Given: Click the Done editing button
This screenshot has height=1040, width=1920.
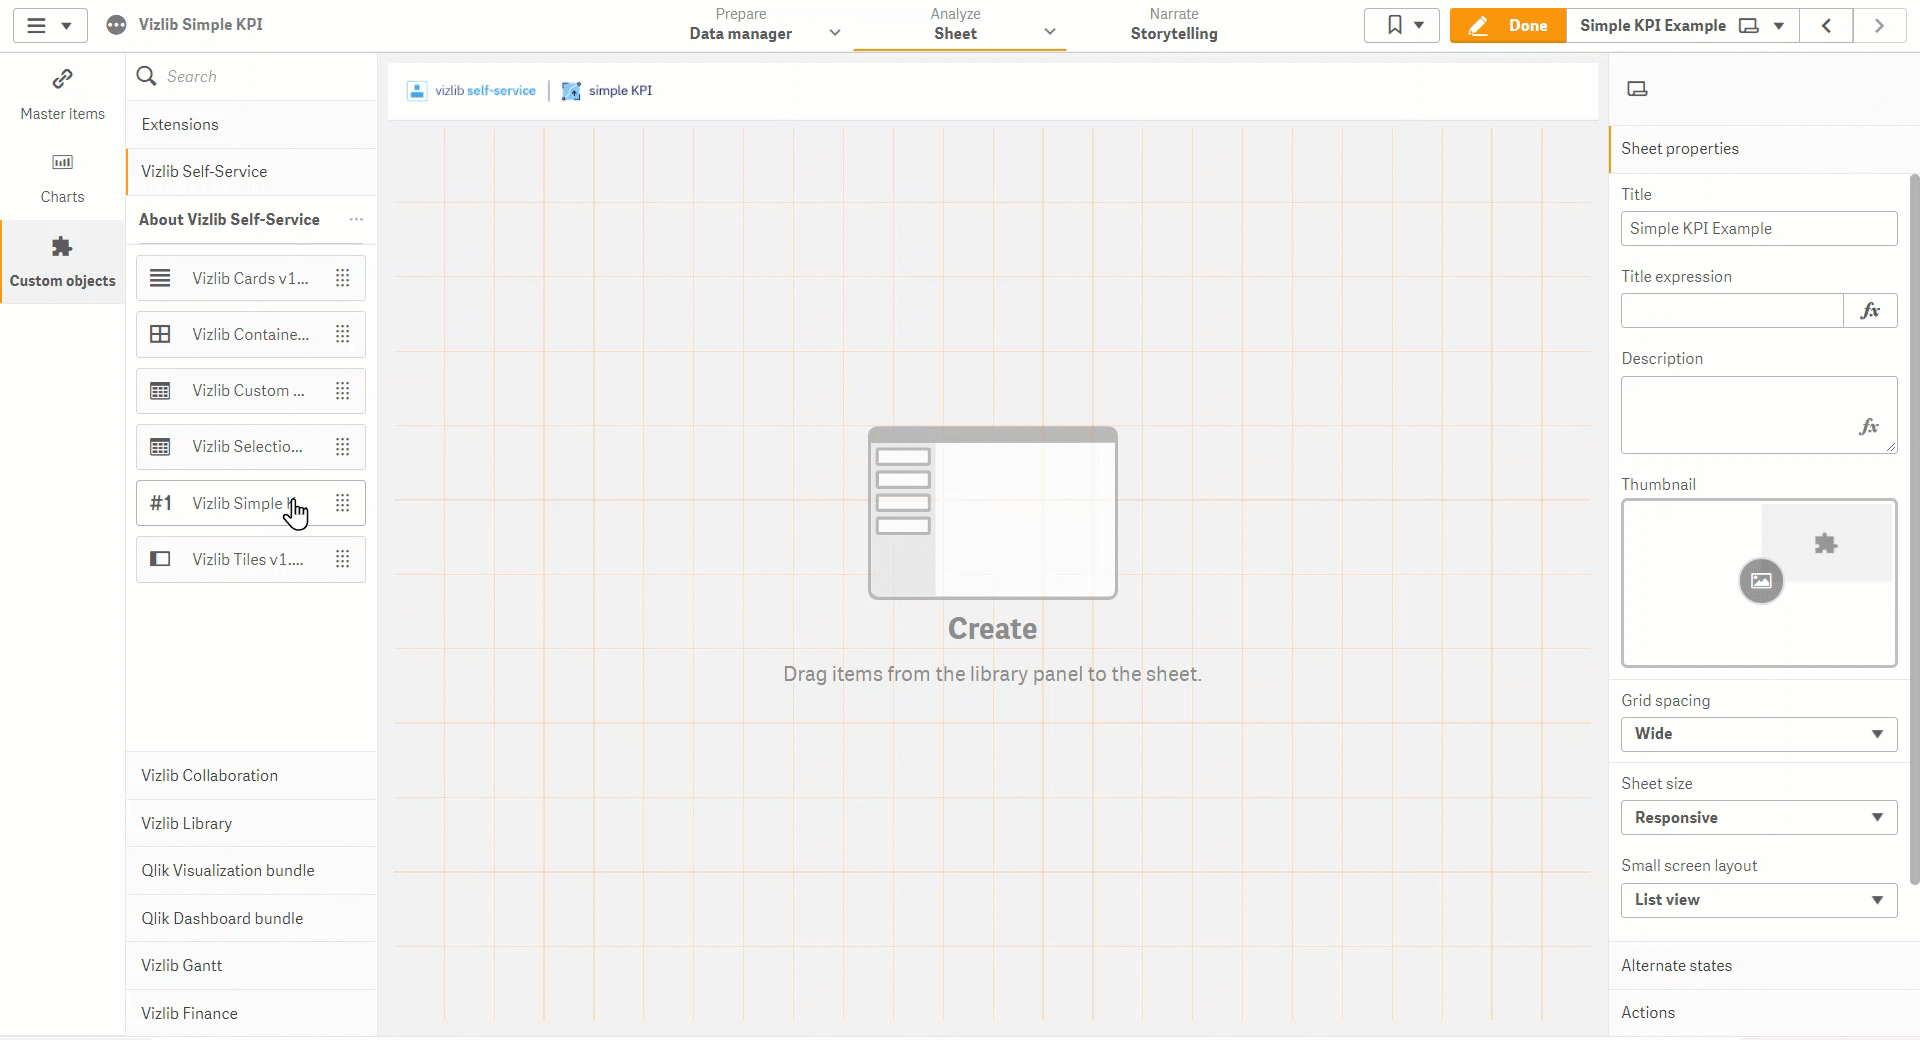Looking at the screenshot, I should coord(1508,26).
